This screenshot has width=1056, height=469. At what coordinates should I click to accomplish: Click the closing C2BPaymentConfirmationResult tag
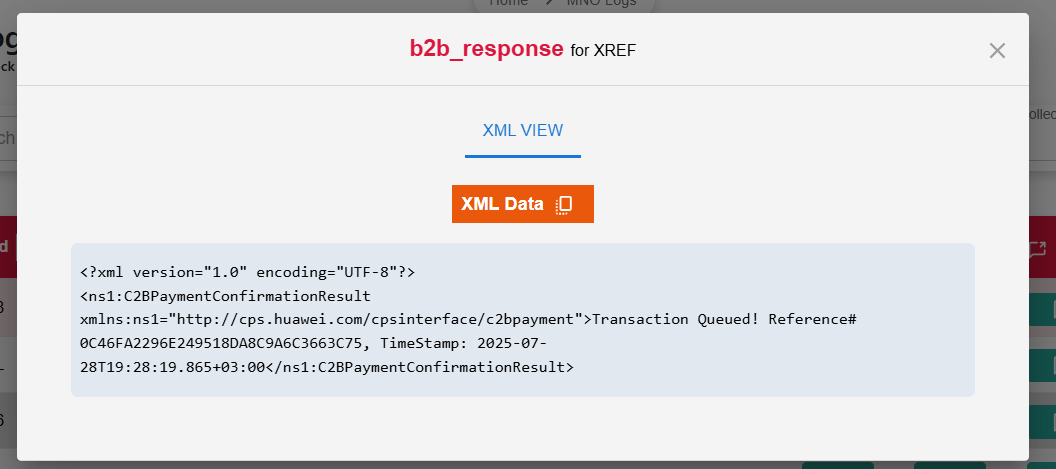[x=420, y=367]
